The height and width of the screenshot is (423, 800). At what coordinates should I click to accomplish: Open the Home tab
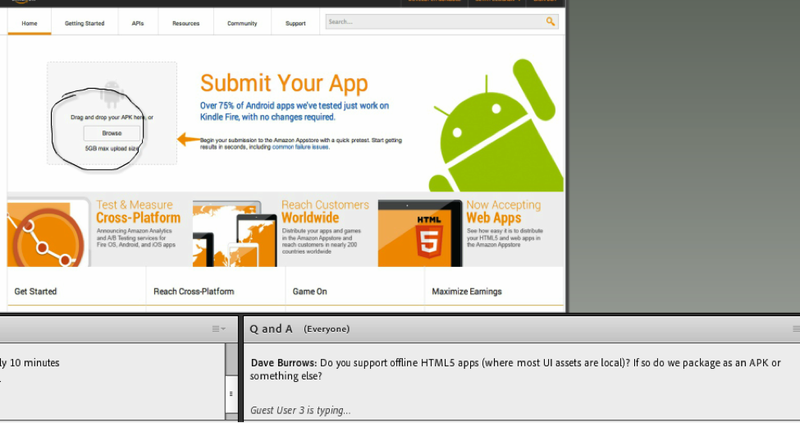pos(29,23)
